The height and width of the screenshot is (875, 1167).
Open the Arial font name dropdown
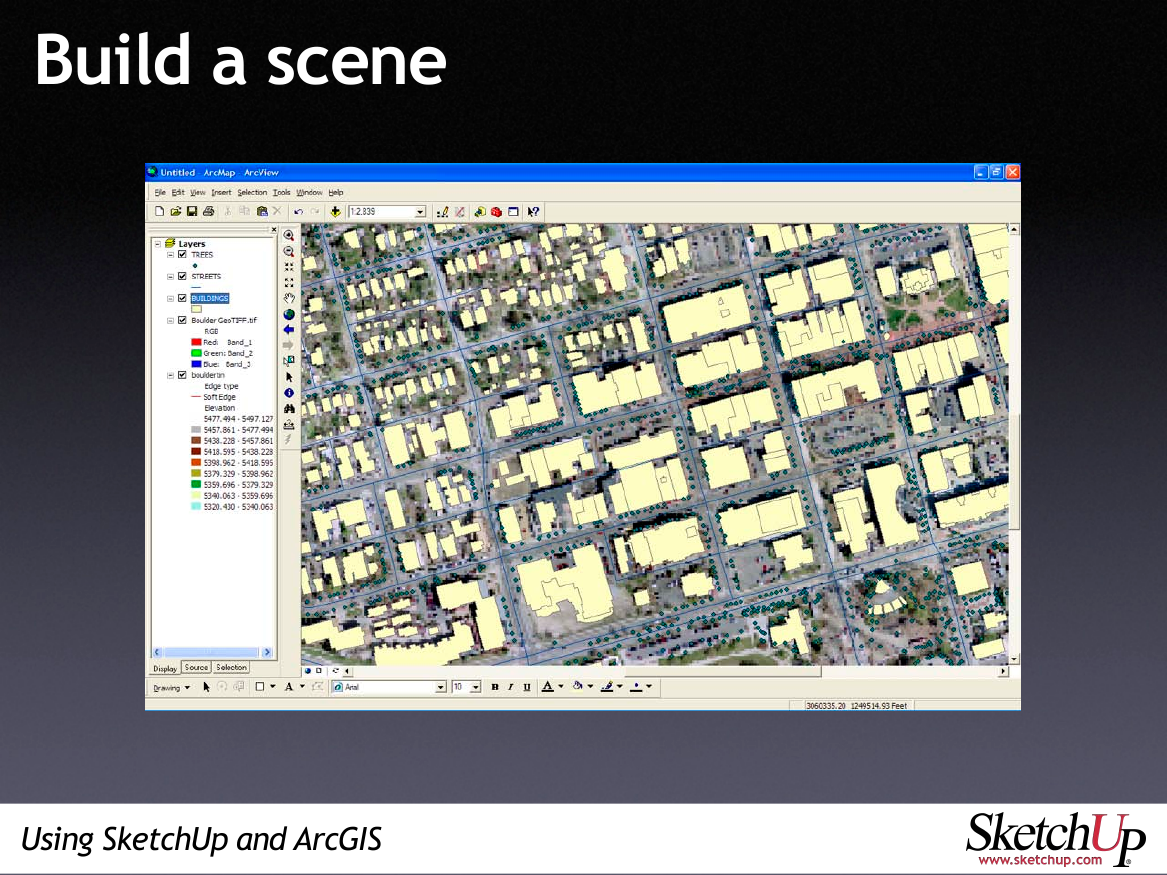click(x=441, y=687)
